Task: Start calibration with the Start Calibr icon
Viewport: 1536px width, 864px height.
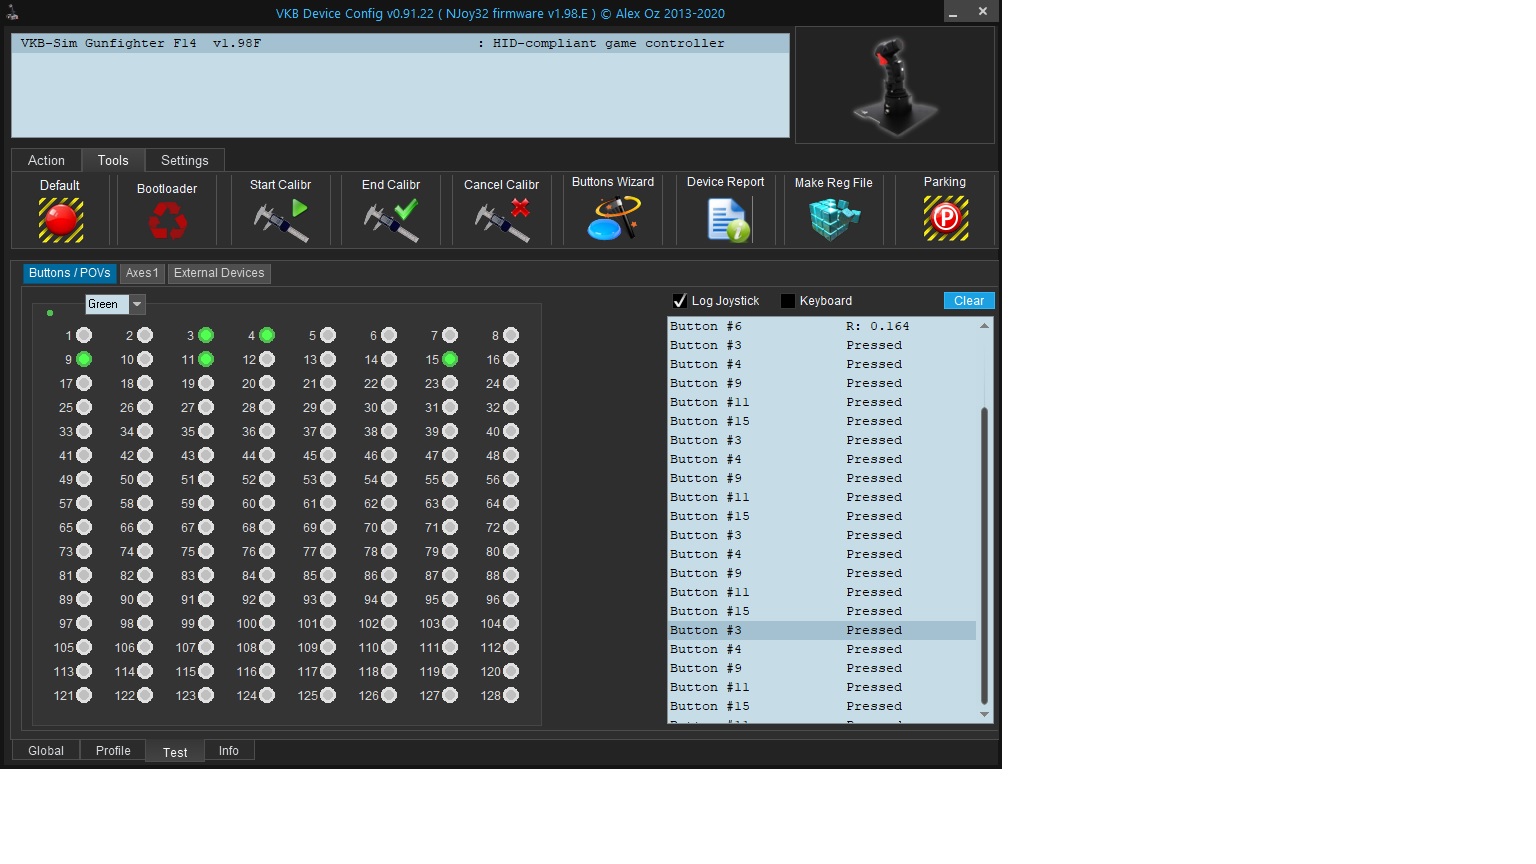Action: 281,220
